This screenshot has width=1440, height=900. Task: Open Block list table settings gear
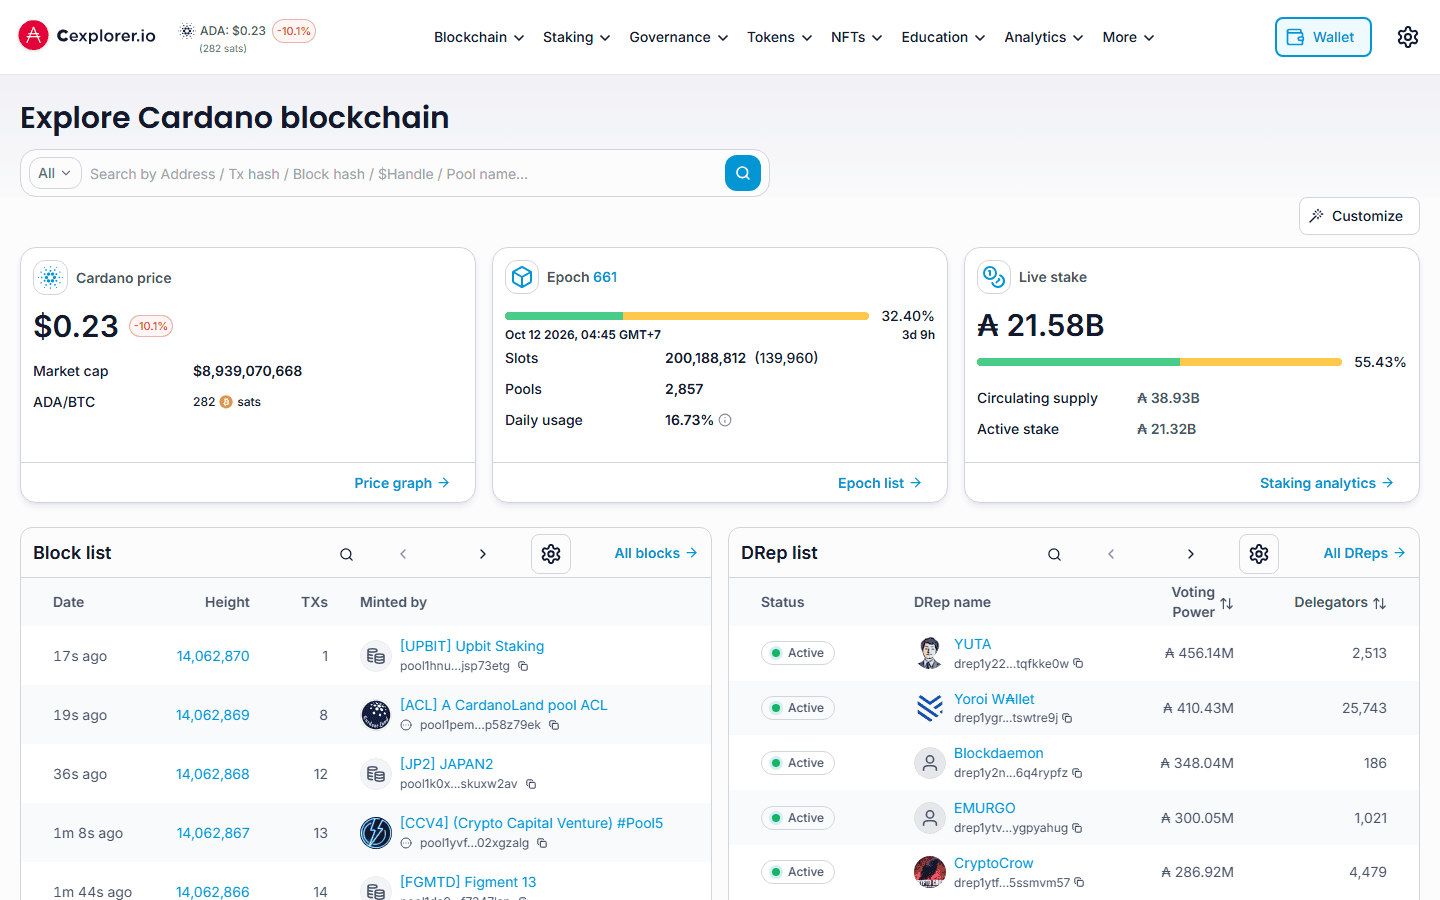pos(551,554)
